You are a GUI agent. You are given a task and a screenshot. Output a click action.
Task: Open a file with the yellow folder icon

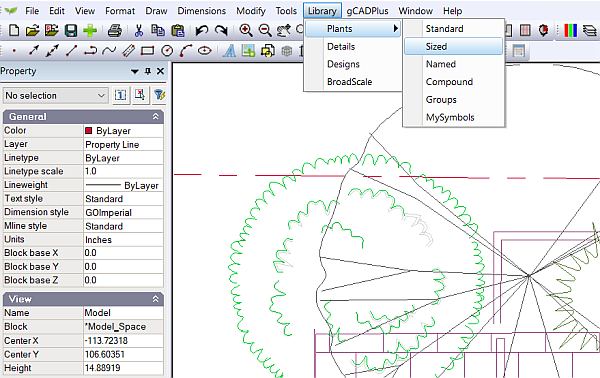[x=33, y=30]
